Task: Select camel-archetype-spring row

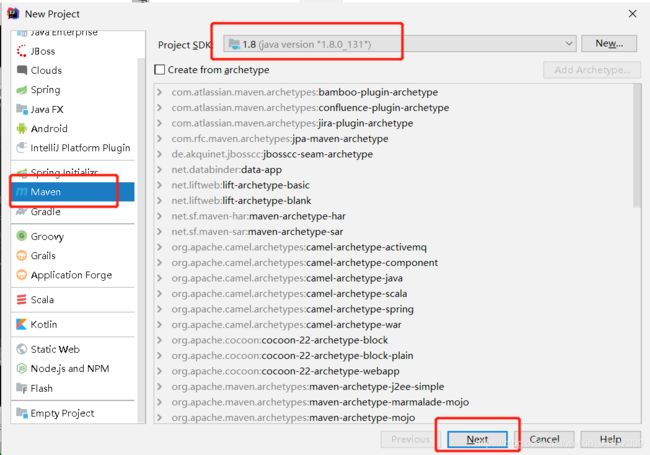Action: 394,309
